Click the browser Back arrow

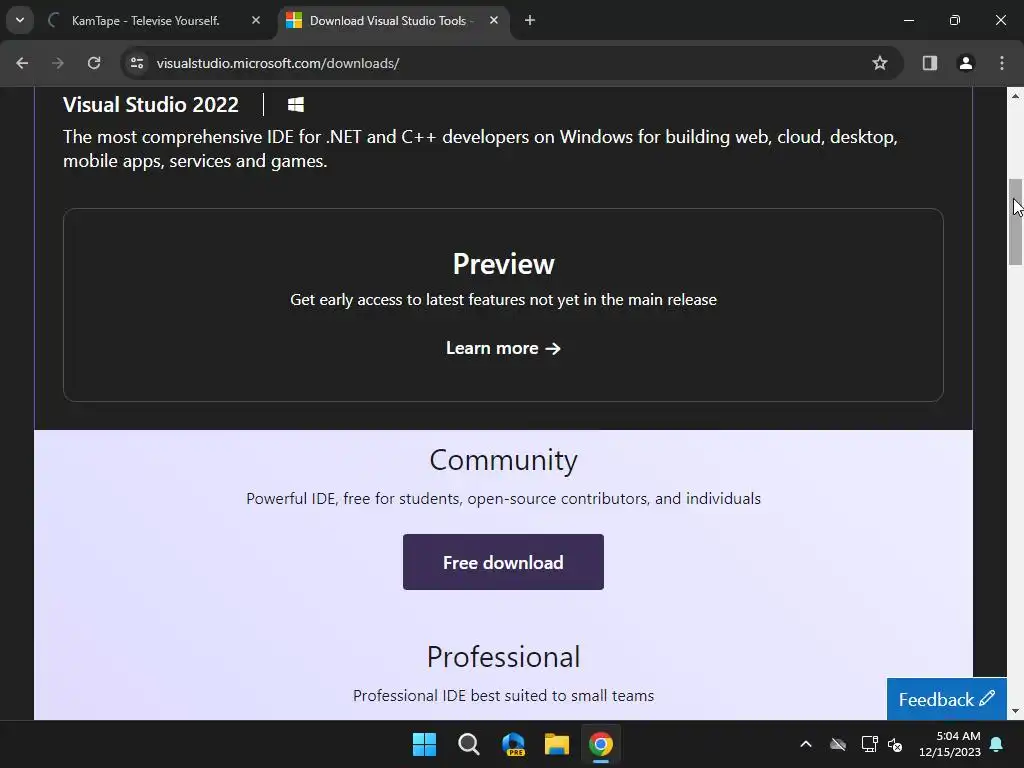pos(22,63)
